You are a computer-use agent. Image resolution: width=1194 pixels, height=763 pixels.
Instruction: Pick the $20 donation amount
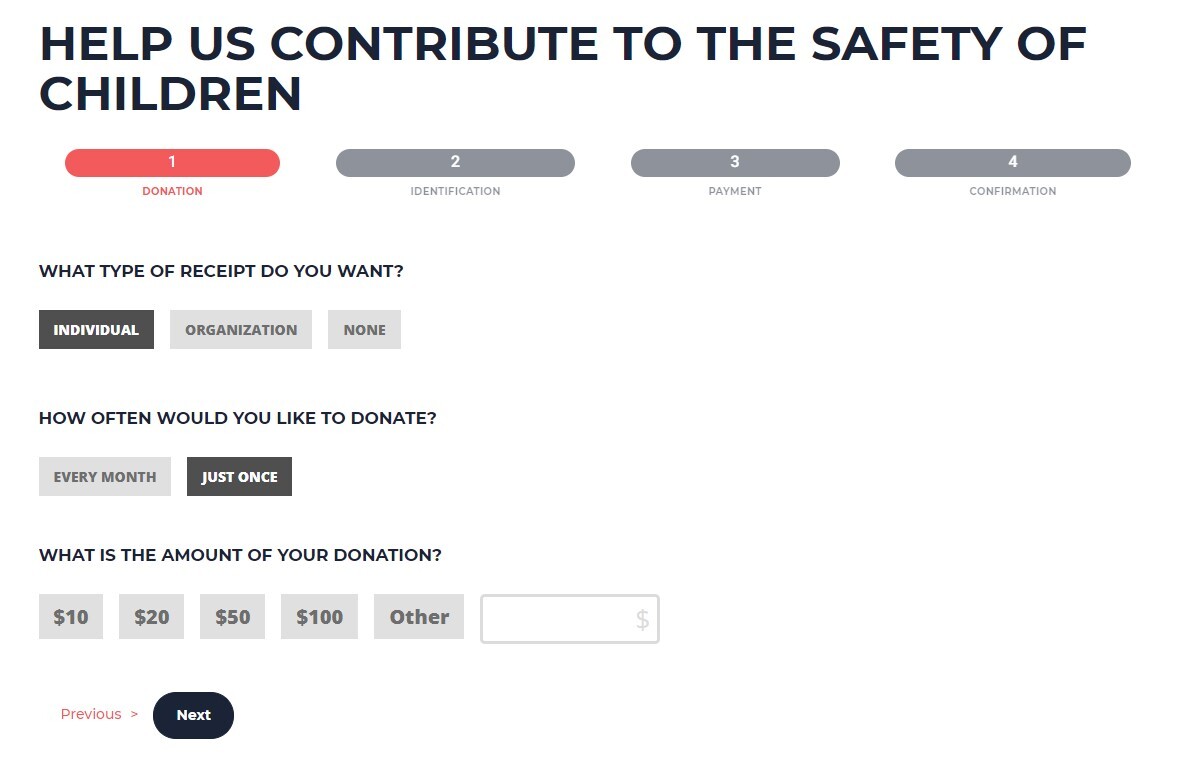151,617
